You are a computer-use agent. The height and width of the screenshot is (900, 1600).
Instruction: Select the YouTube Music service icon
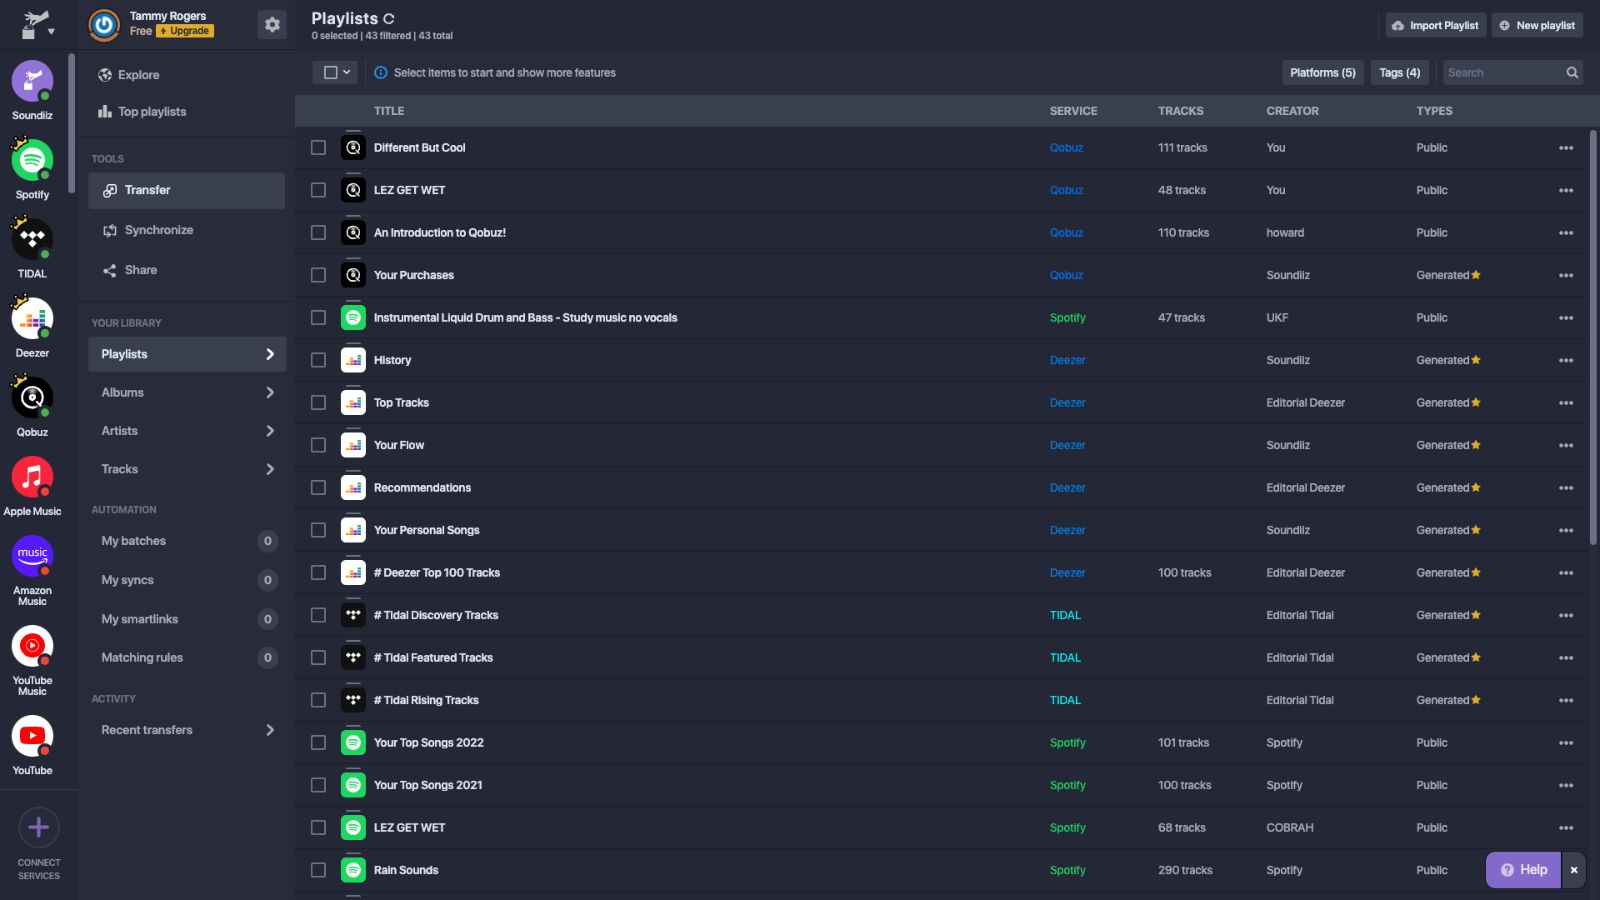[32, 646]
